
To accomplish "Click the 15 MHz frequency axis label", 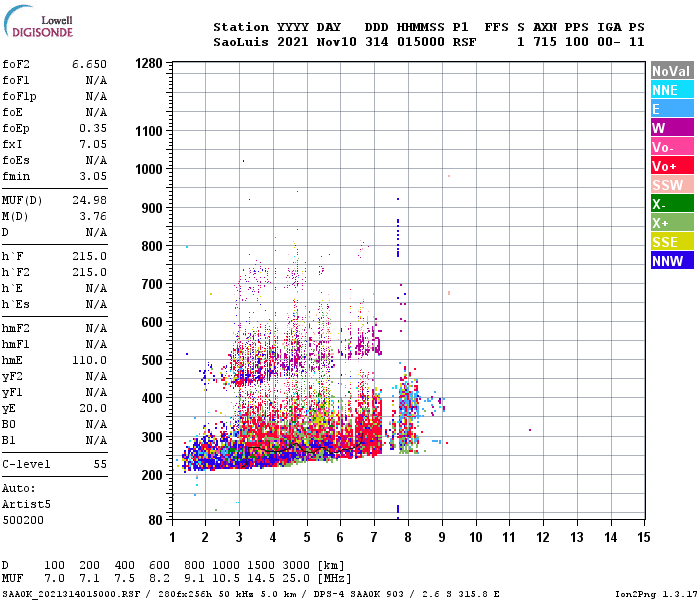I will (x=643, y=537).
